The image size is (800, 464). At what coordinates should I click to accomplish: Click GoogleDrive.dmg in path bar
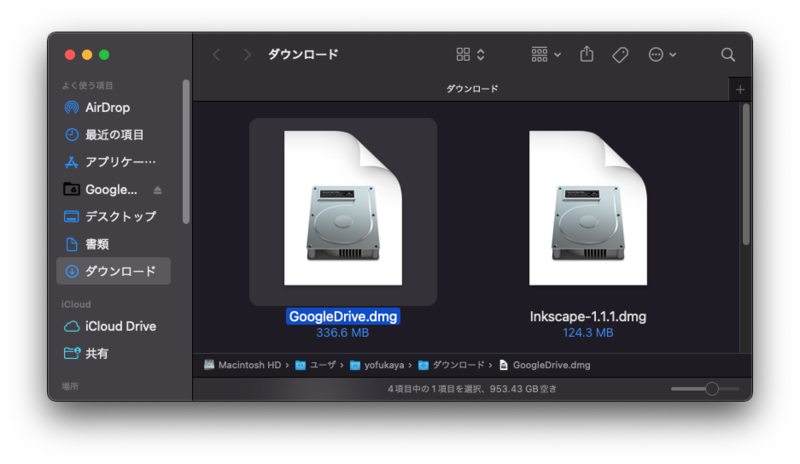(x=545, y=365)
